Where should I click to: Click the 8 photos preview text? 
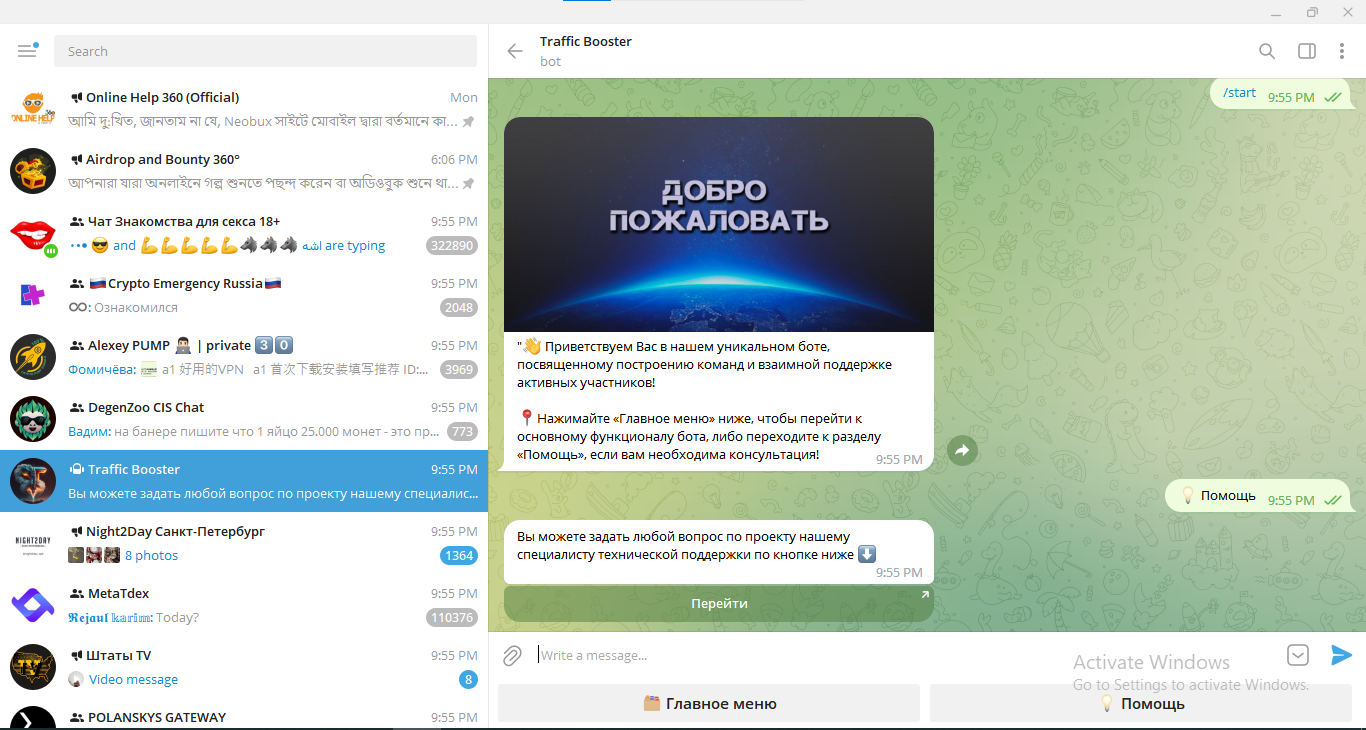[x=151, y=556]
